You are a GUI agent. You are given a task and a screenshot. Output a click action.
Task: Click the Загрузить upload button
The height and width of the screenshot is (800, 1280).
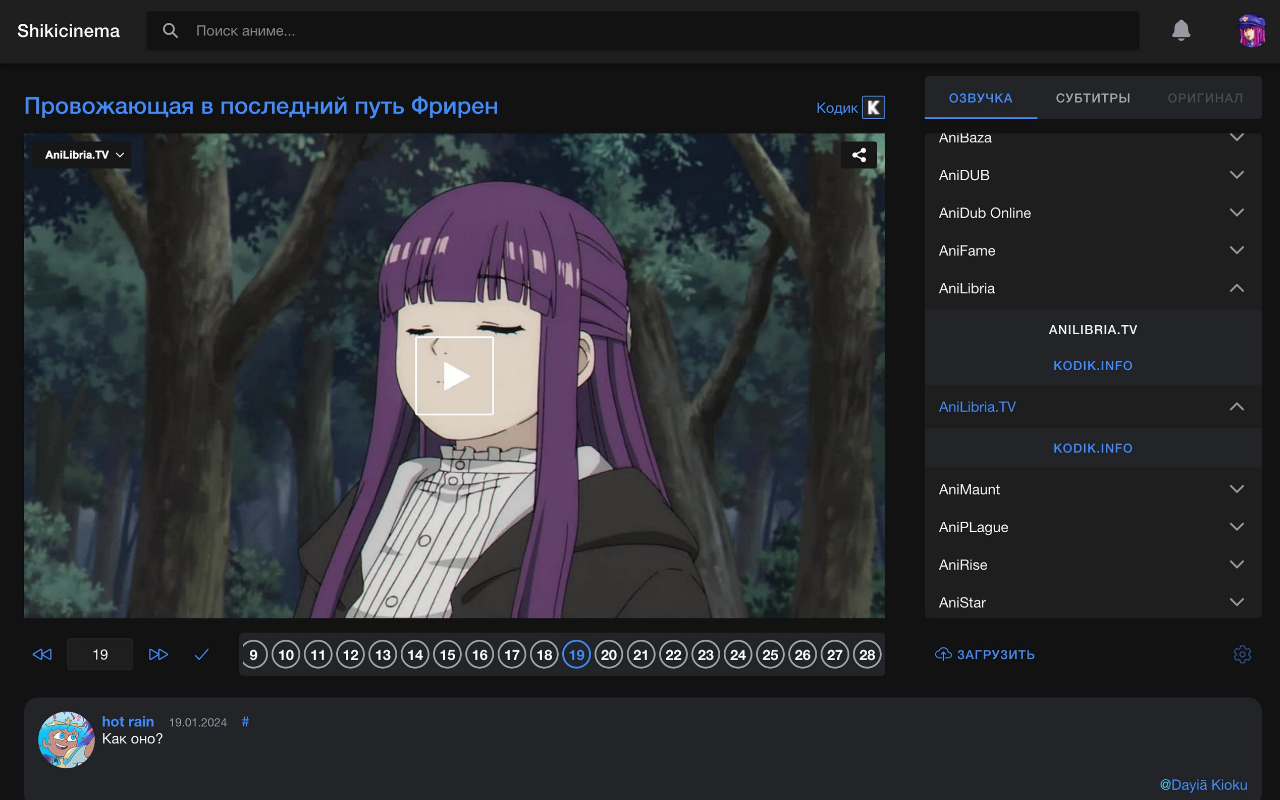[985, 655]
